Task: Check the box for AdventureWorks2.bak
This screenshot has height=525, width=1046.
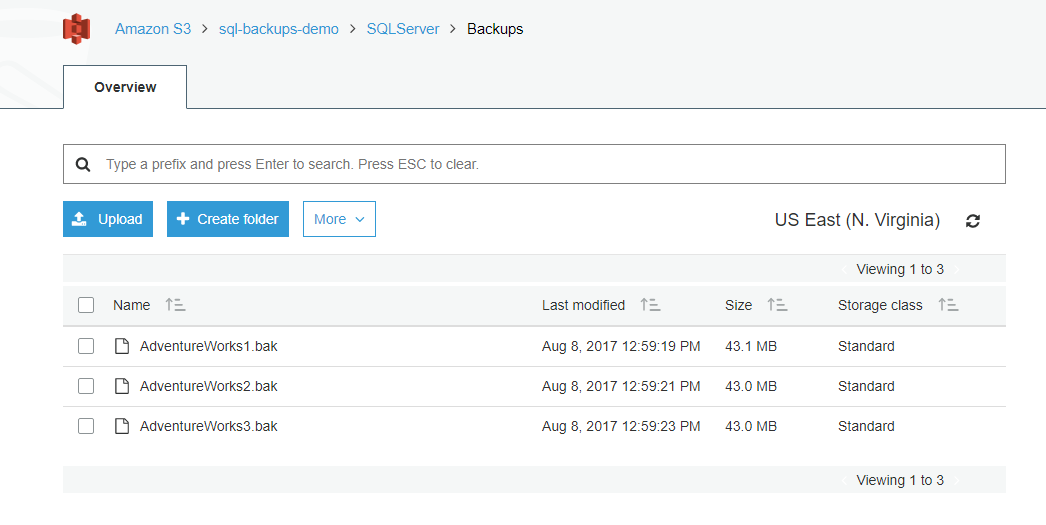Action: pos(86,386)
